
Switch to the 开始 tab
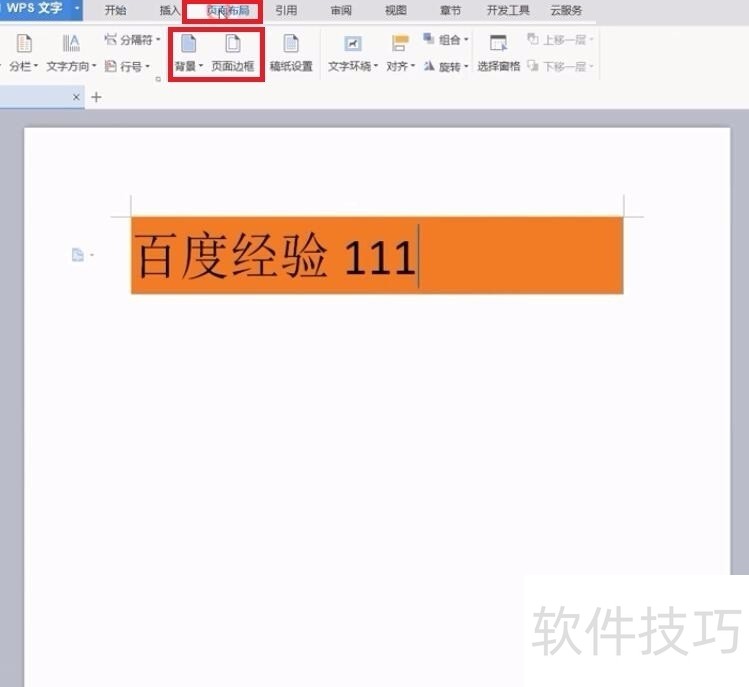[115, 10]
